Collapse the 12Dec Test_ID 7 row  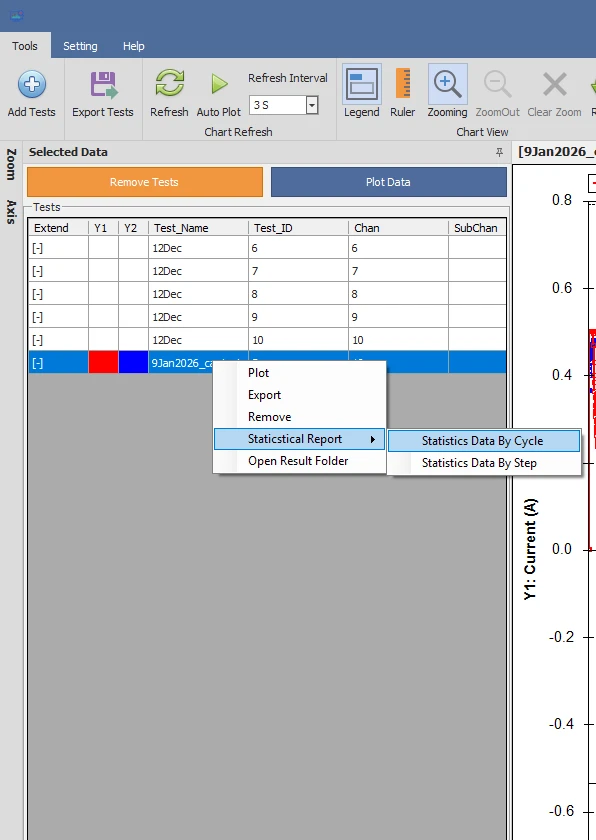(37, 271)
